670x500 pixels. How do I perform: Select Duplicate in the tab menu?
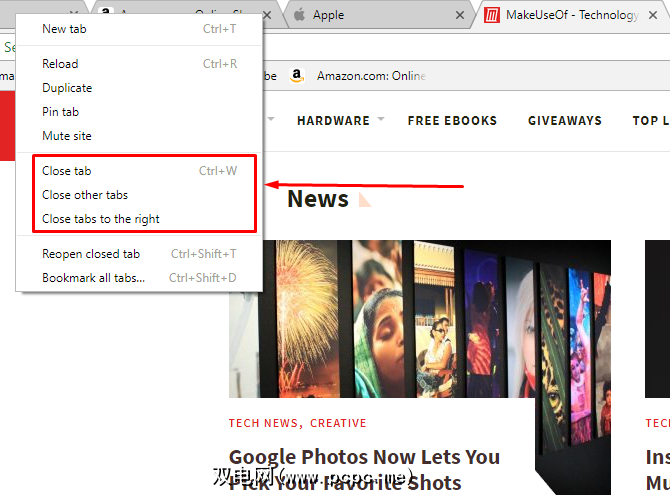click(139, 88)
